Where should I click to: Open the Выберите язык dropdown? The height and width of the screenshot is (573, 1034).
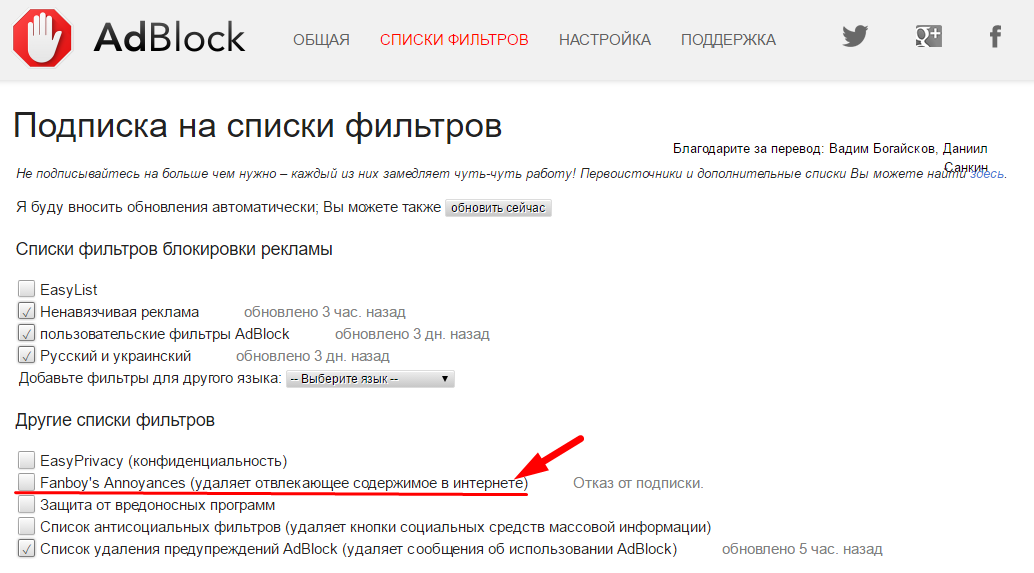(x=370, y=379)
